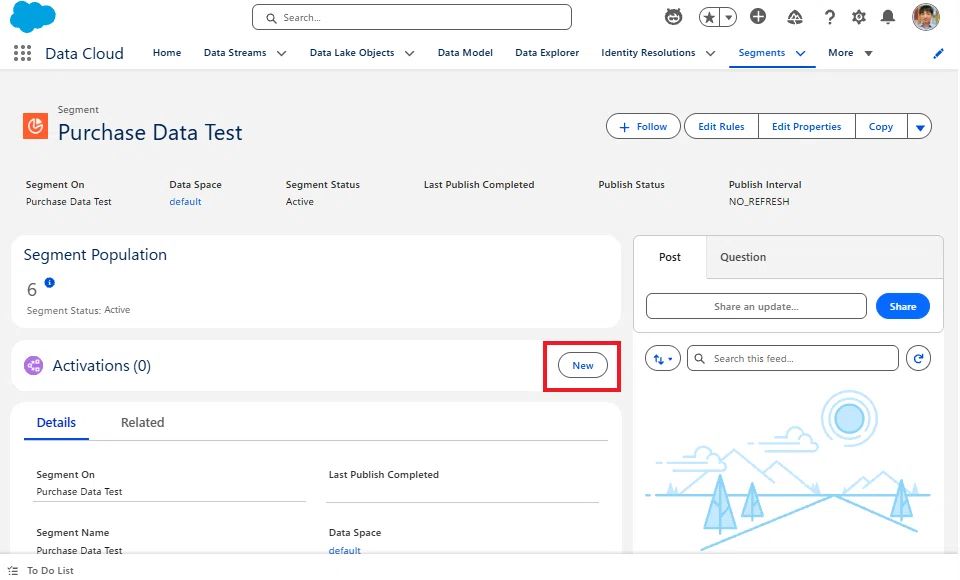
Task: Expand the Identity Resolutions chevron menu
Action: (711, 53)
